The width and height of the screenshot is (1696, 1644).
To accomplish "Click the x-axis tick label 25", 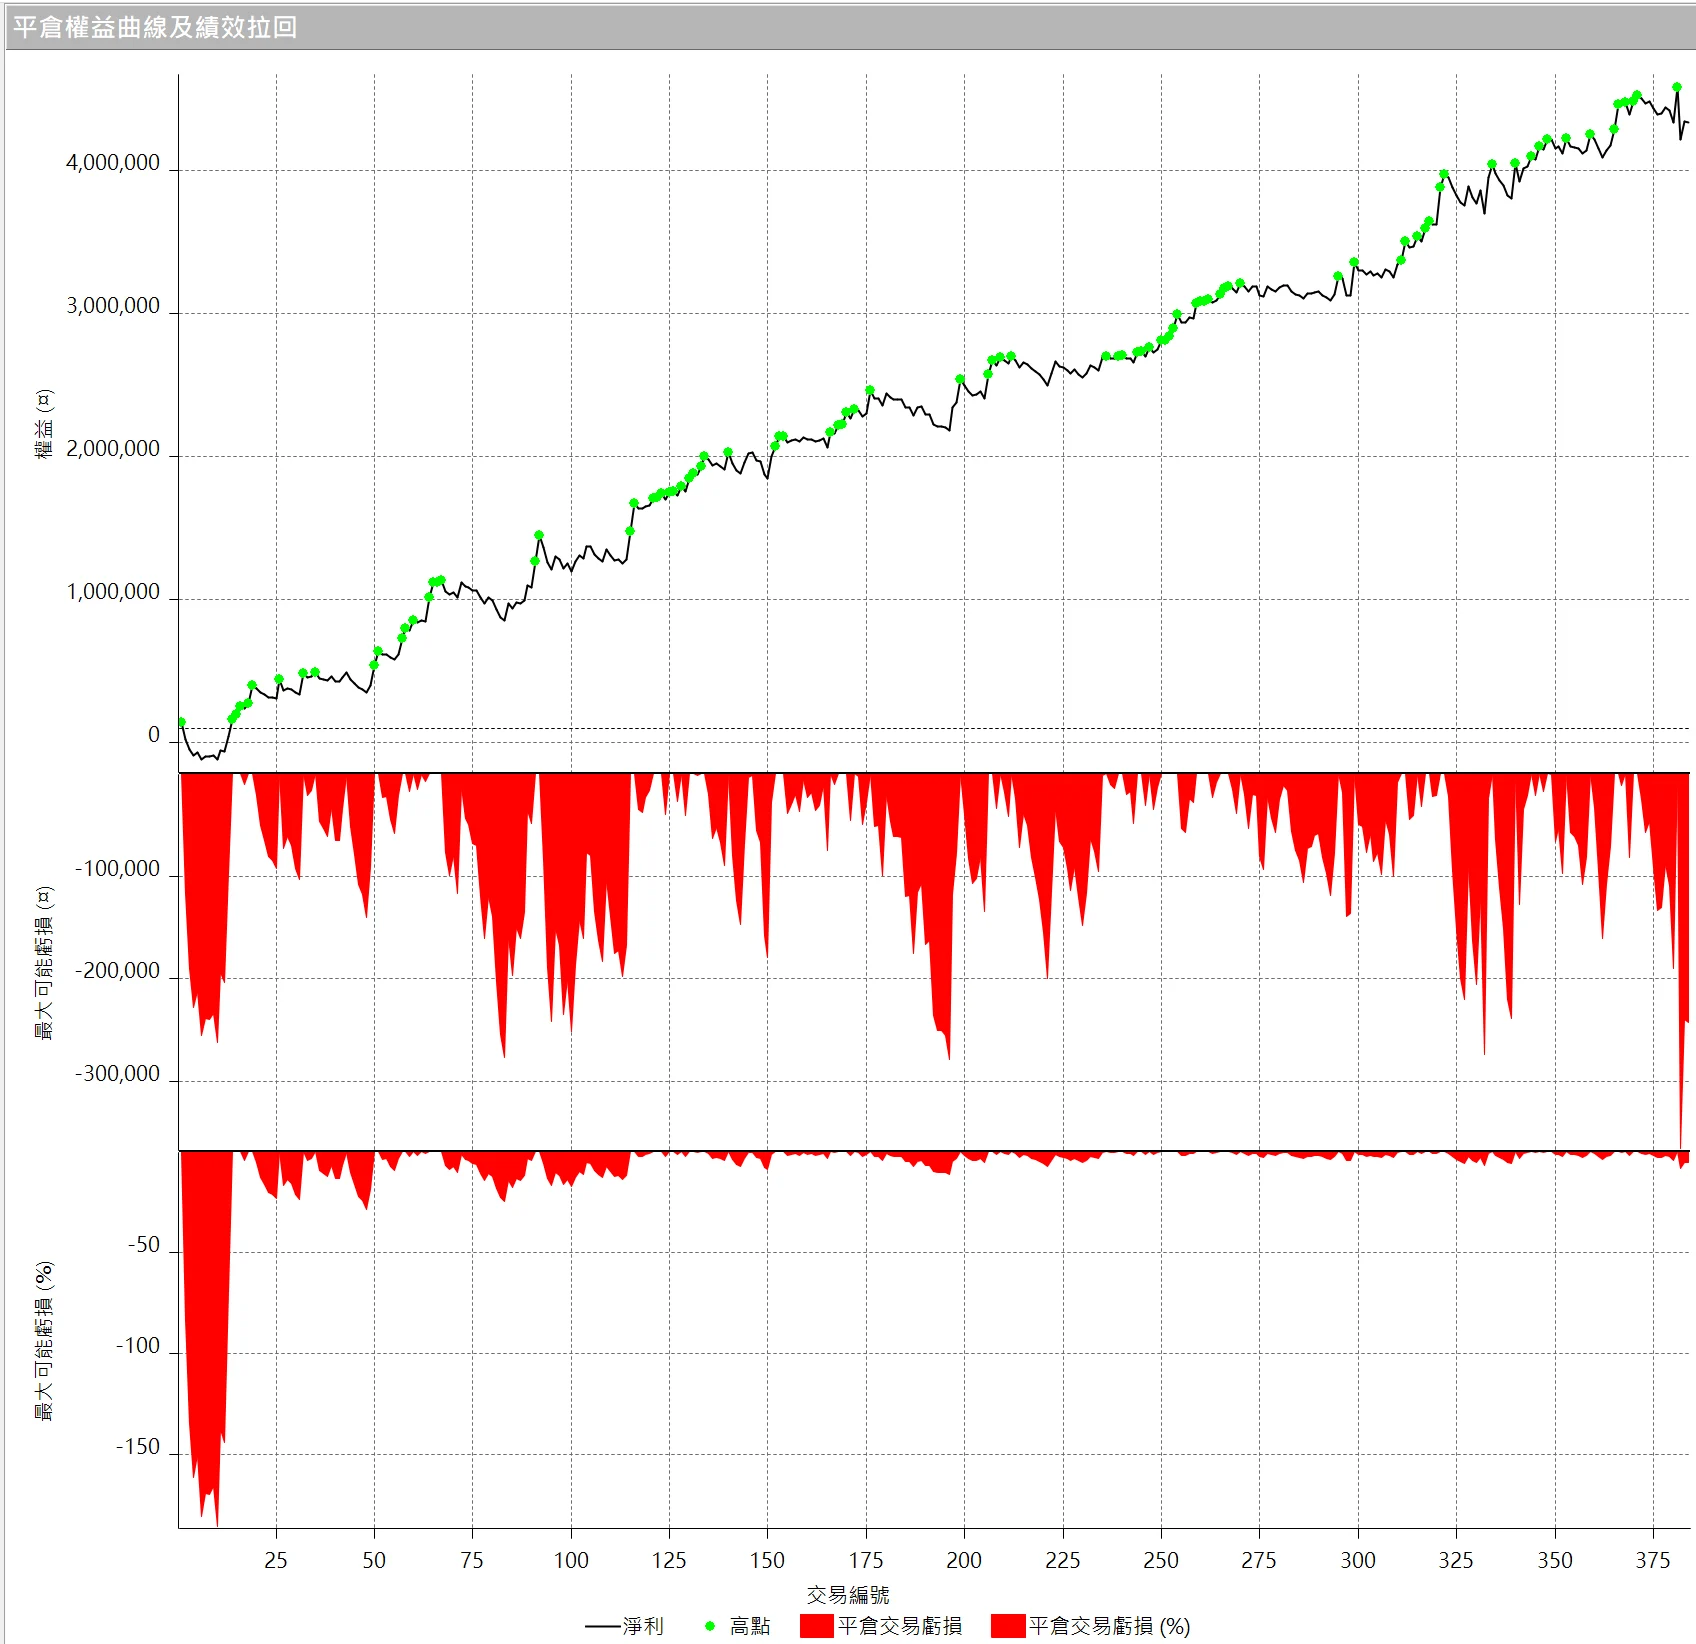I will 276,1560.
